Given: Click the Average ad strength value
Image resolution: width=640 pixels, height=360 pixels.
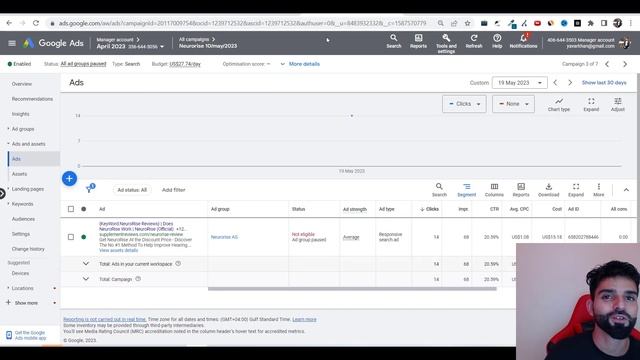Looking at the screenshot, I should [351, 237].
